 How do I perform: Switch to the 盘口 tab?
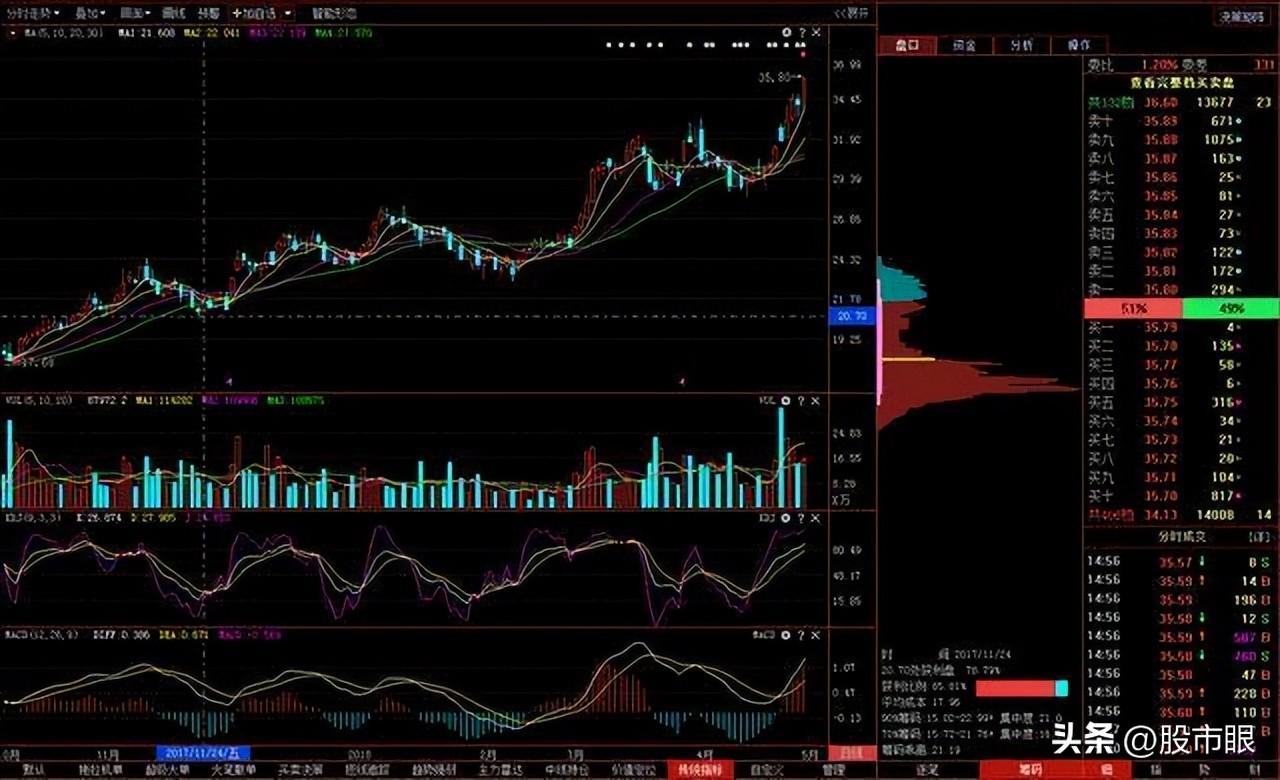coord(908,45)
